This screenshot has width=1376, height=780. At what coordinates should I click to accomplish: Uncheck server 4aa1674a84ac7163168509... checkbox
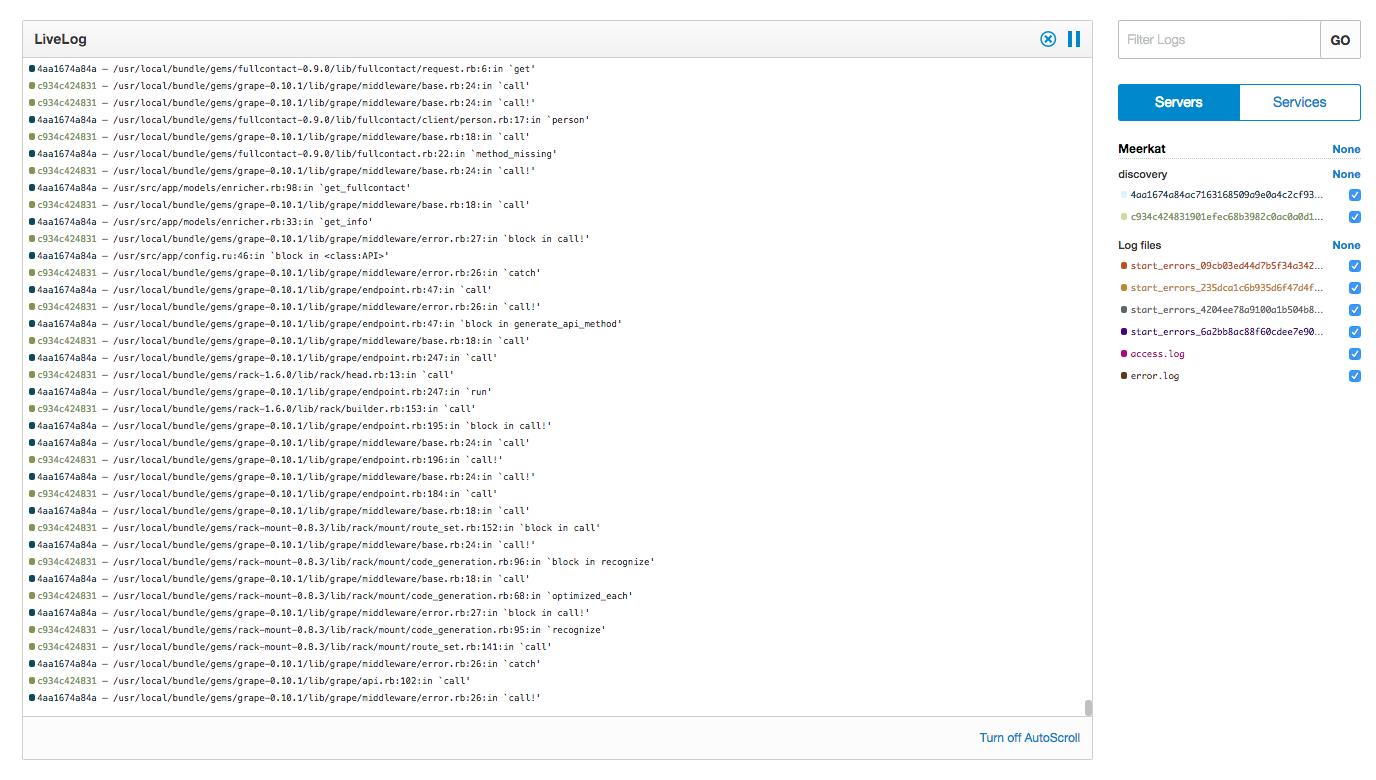tap(1355, 195)
